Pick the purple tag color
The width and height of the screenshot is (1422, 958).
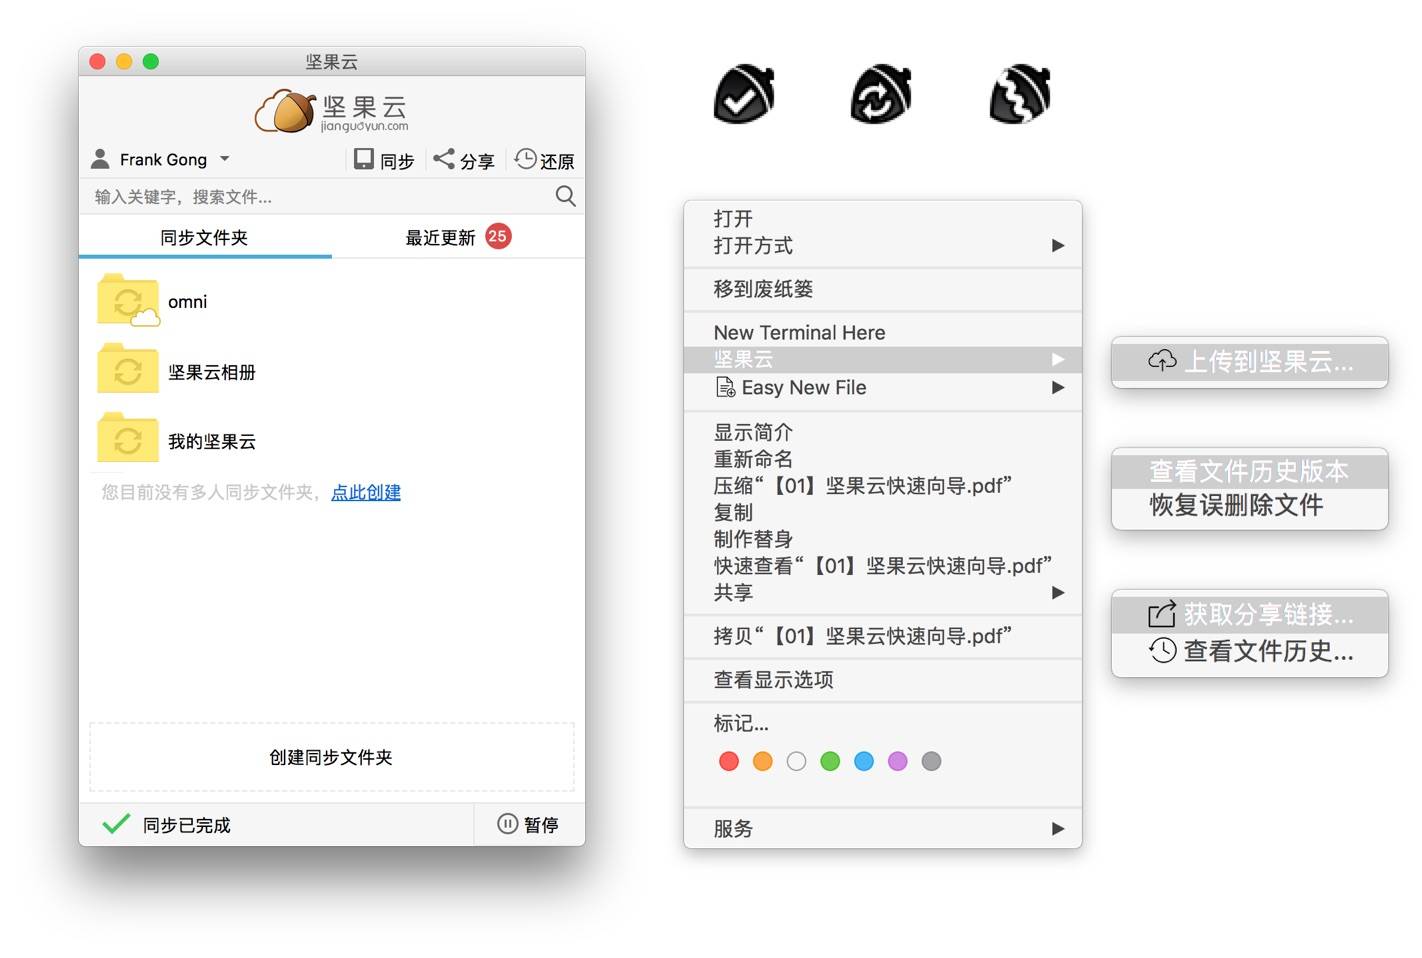tap(898, 761)
